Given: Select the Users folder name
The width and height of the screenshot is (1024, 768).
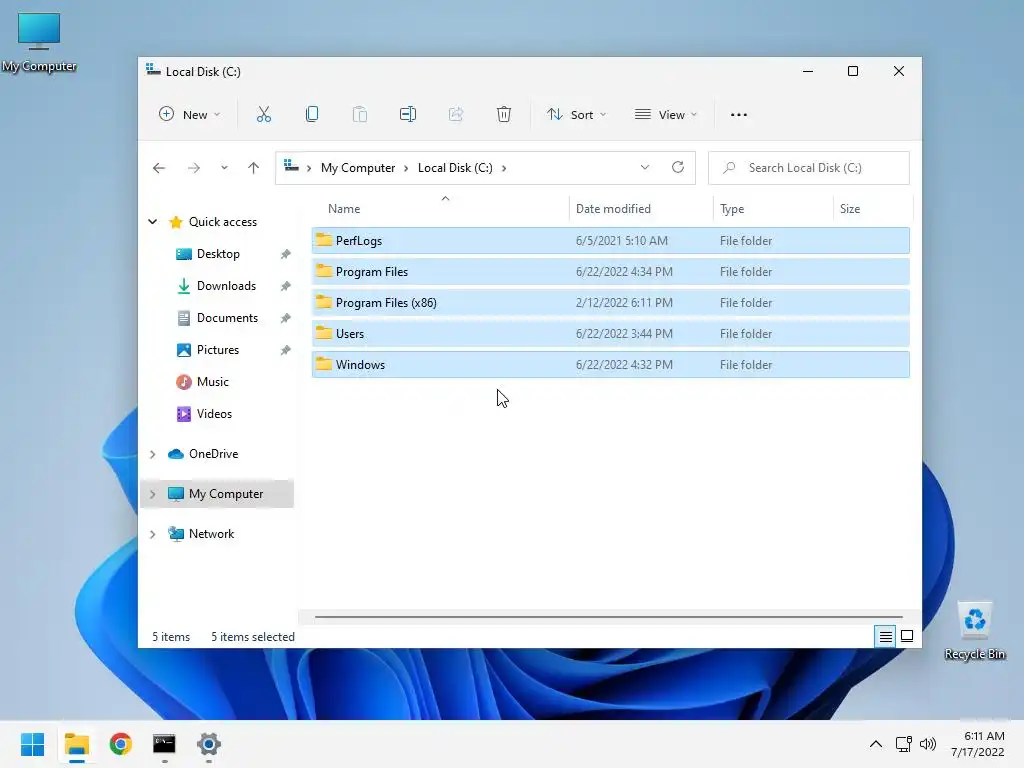Looking at the screenshot, I should click(x=349, y=334).
